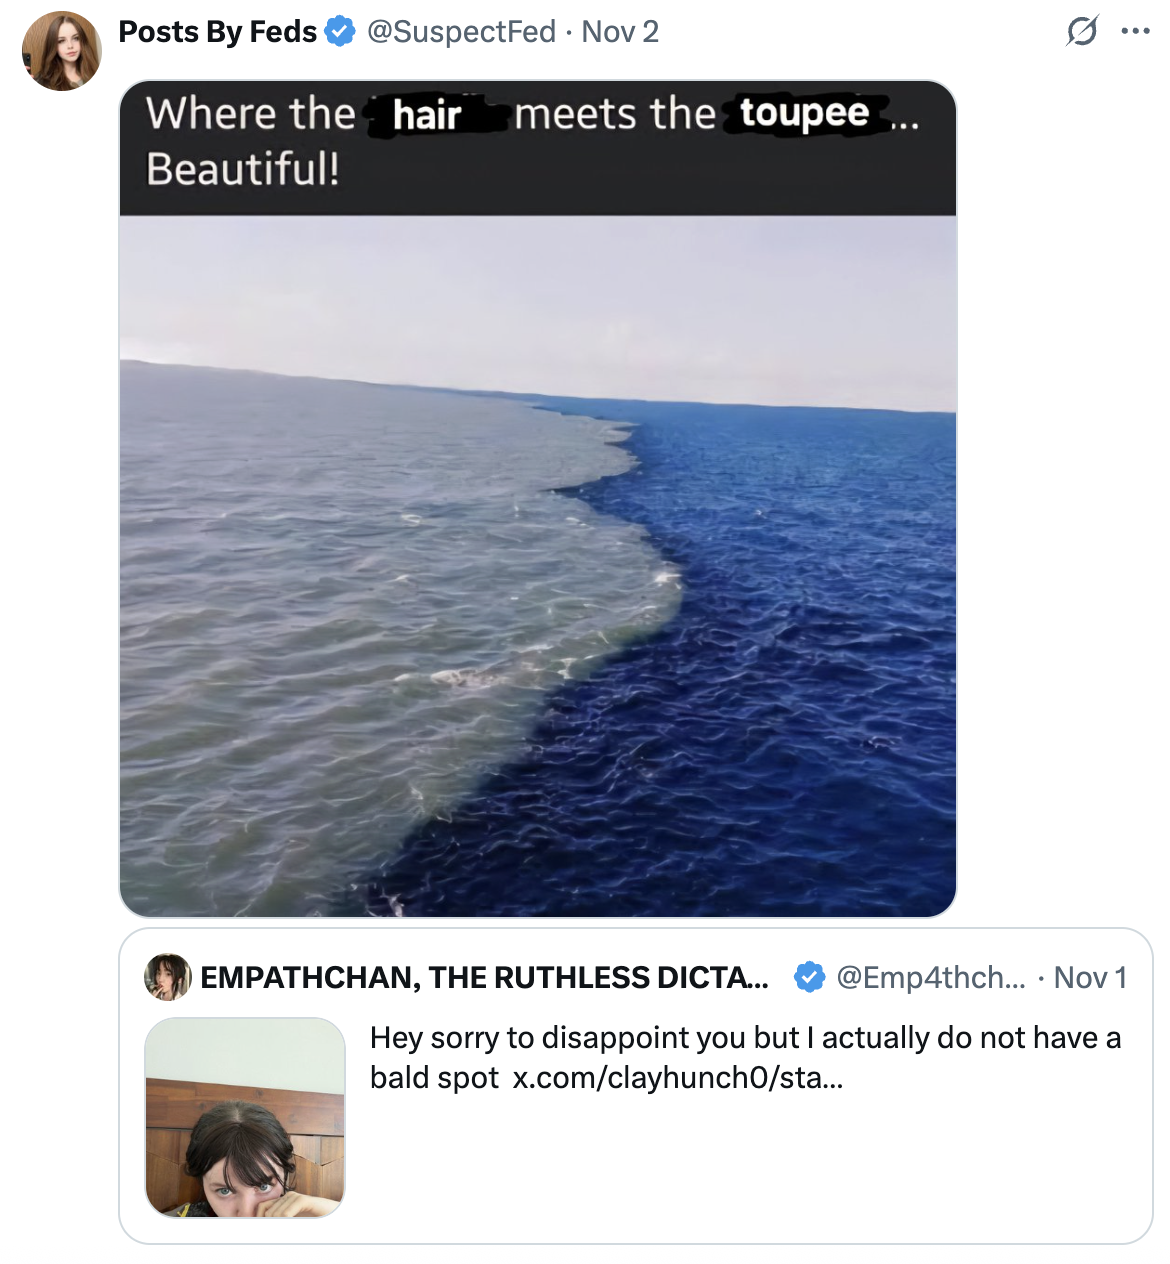Screen dimensions: 1170x1264
Task: Open the Posts By Feds profile avatar
Action: 62,51
